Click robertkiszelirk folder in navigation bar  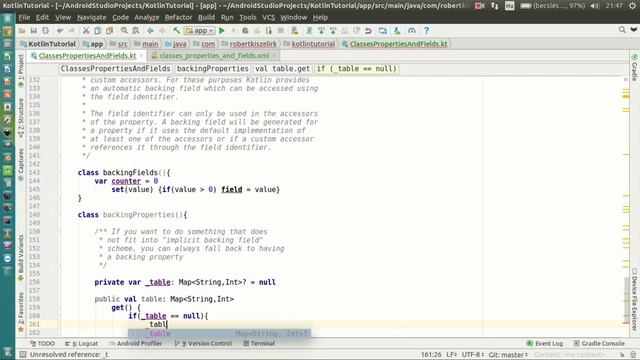pos(249,44)
